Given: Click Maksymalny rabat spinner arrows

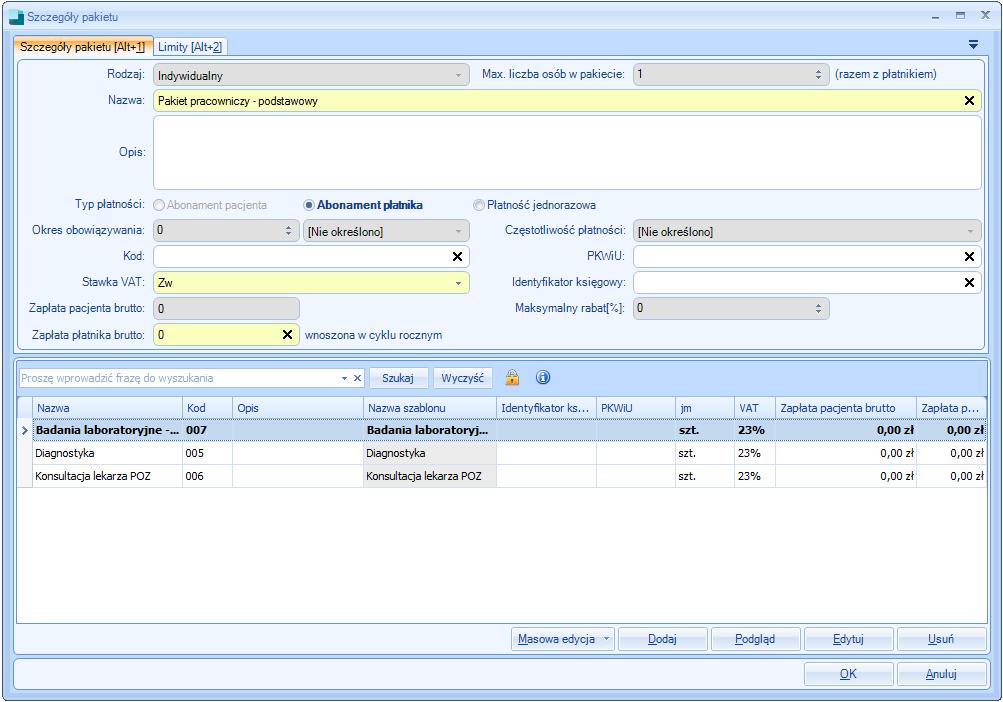Looking at the screenshot, I should pos(818,308).
